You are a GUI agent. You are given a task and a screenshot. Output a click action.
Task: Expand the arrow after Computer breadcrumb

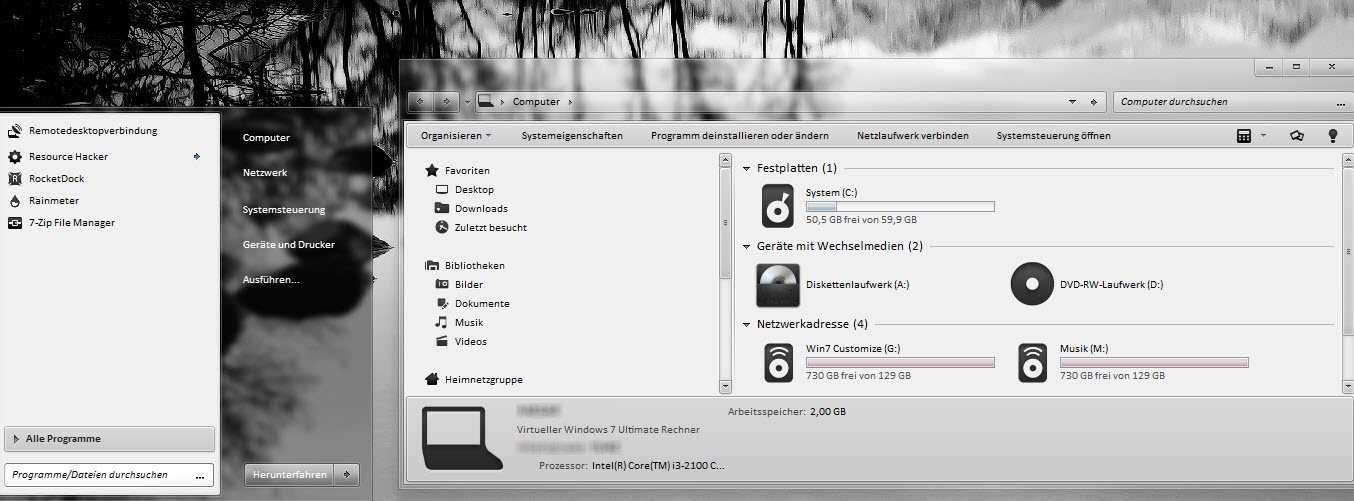pyautogui.click(x=570, y=102)
